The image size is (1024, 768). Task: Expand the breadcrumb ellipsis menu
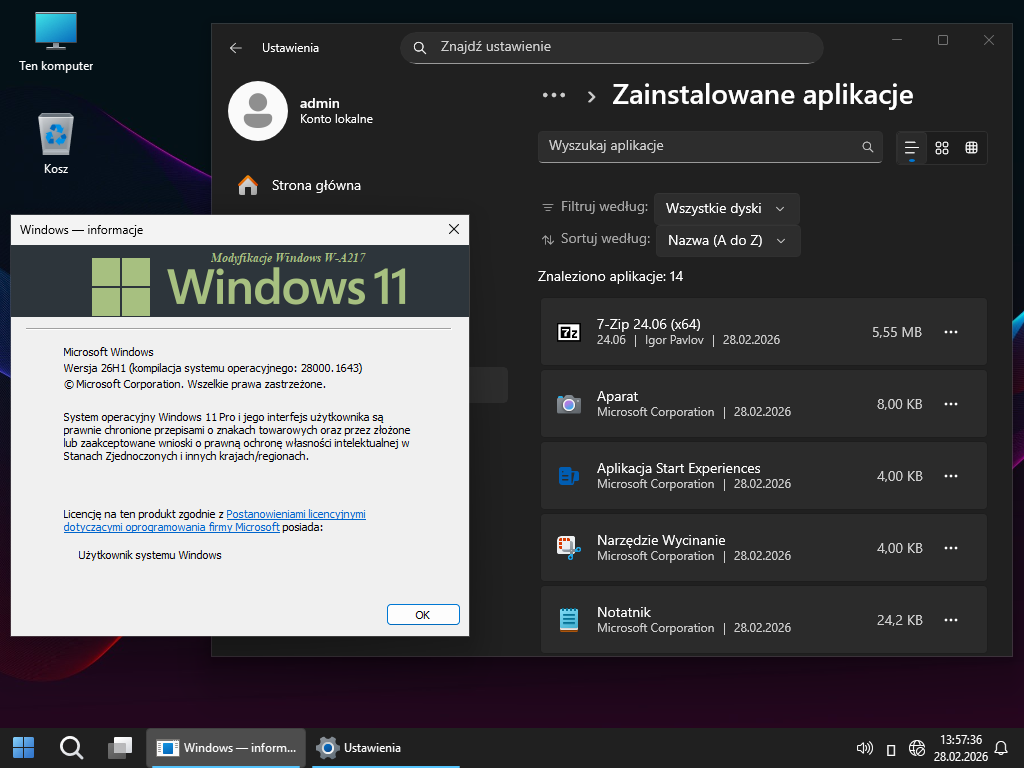coord(554,95)
